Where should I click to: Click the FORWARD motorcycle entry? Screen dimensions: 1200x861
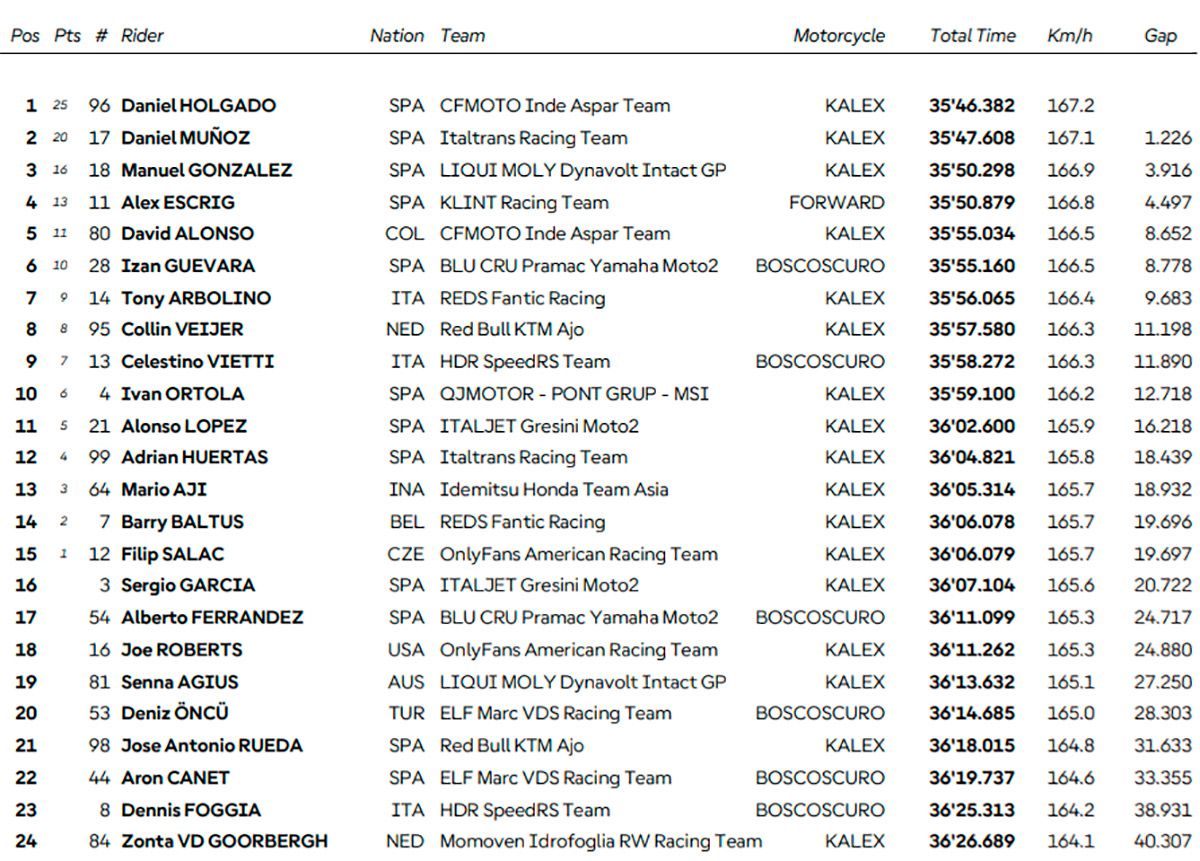pyautogui.click(x=836, y=202)
